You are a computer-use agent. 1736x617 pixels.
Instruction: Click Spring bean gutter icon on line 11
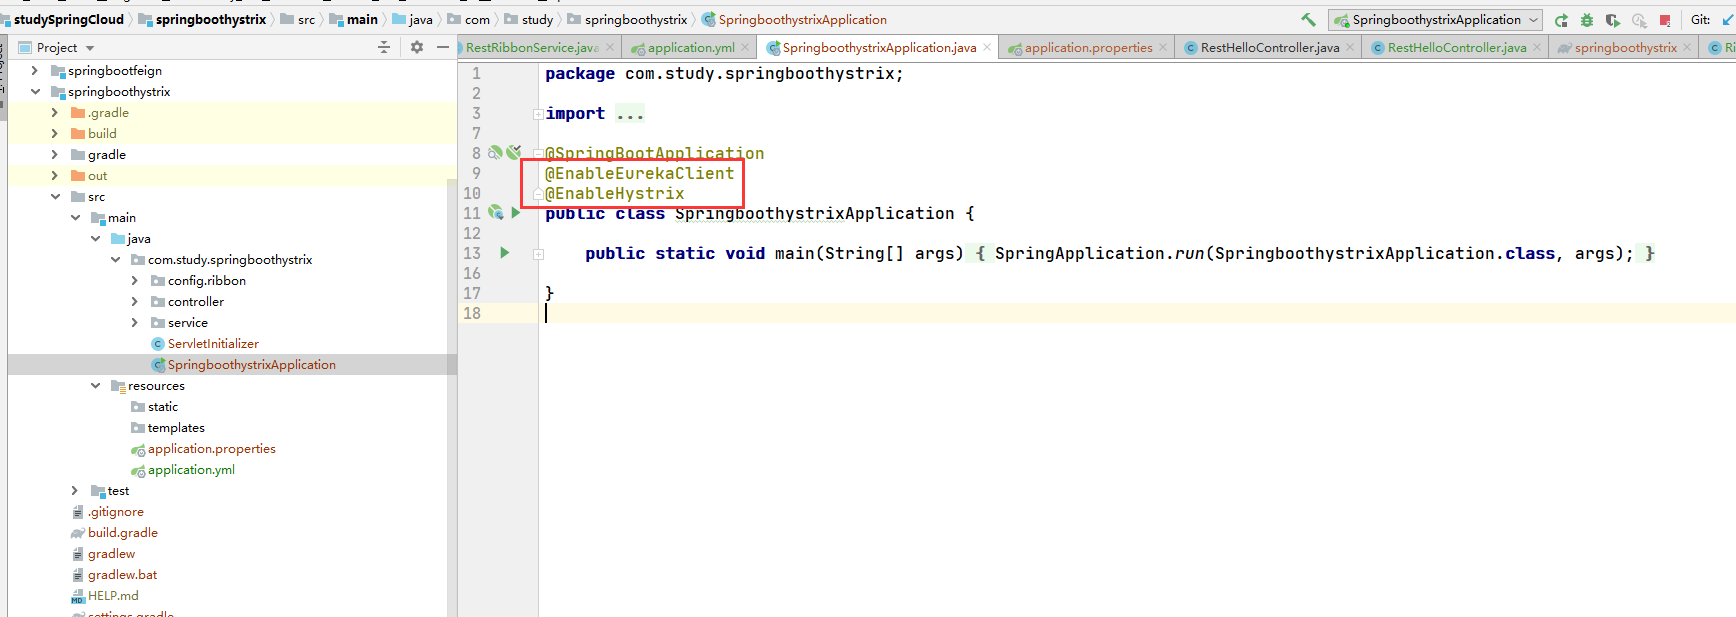495,213
